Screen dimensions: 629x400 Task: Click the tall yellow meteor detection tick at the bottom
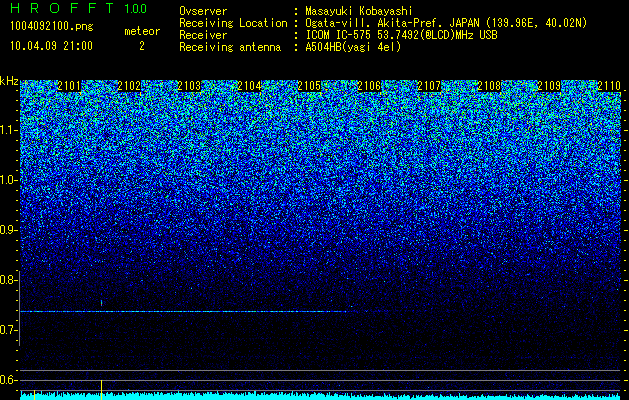[x=101, y=390]
